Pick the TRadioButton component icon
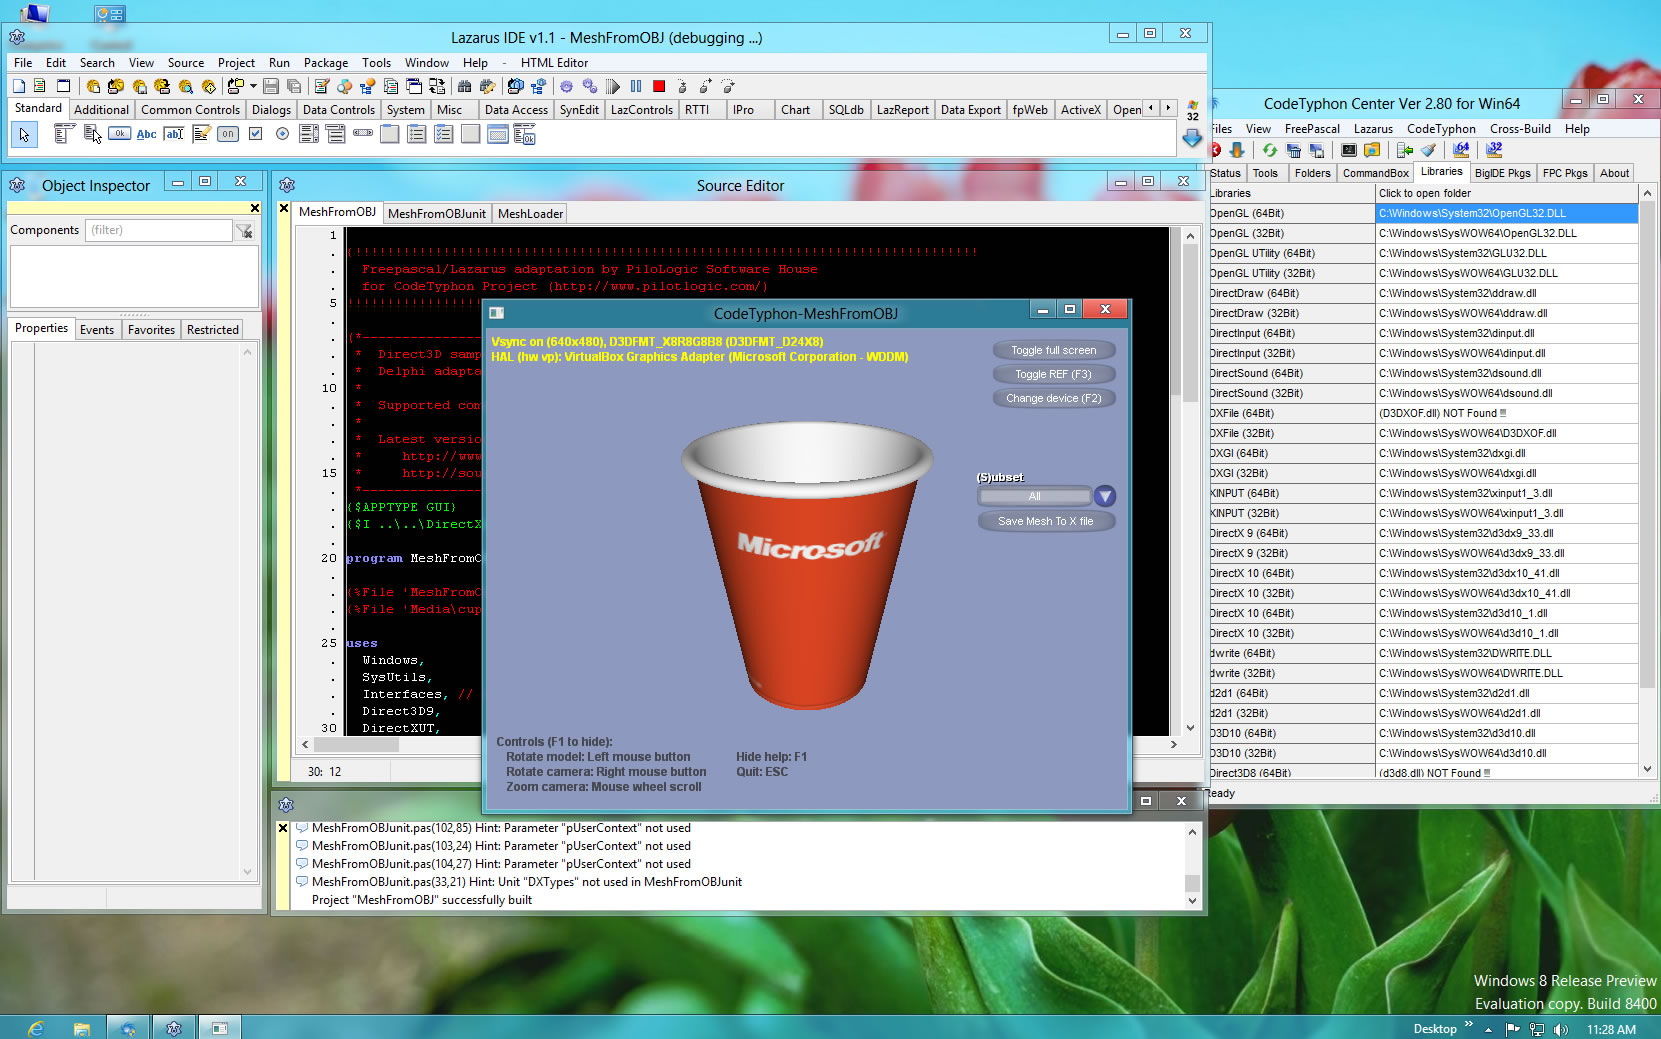The image size is (1661, 1039). 282,134
